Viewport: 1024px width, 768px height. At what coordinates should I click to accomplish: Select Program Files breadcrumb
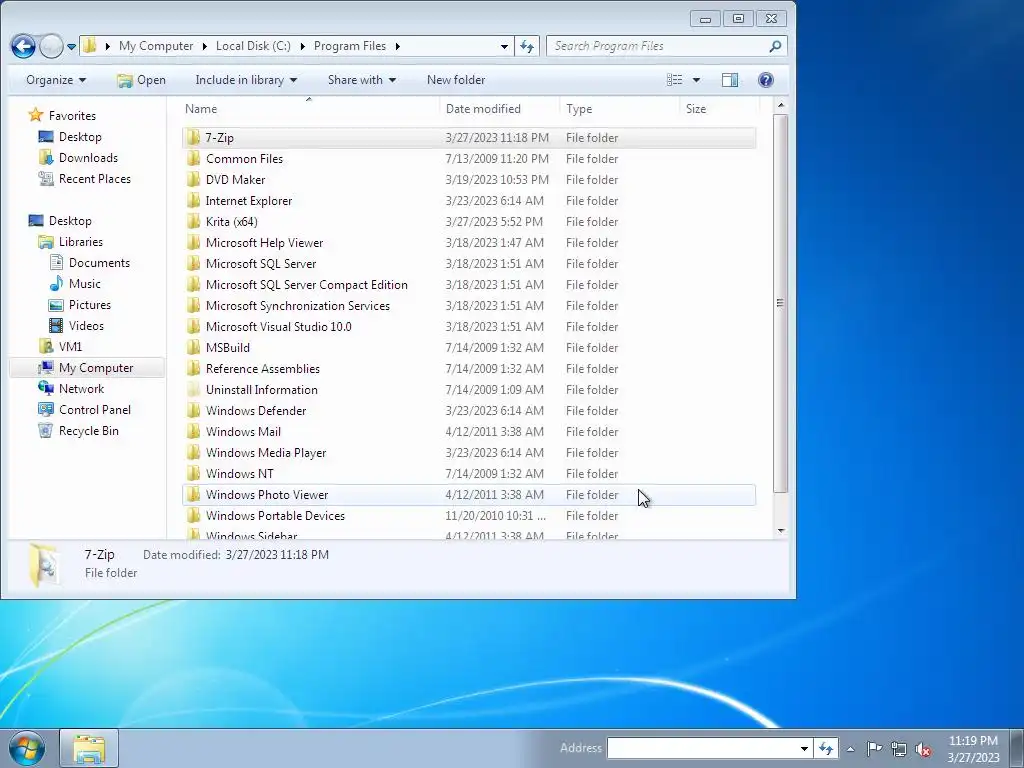click(350, 46)
